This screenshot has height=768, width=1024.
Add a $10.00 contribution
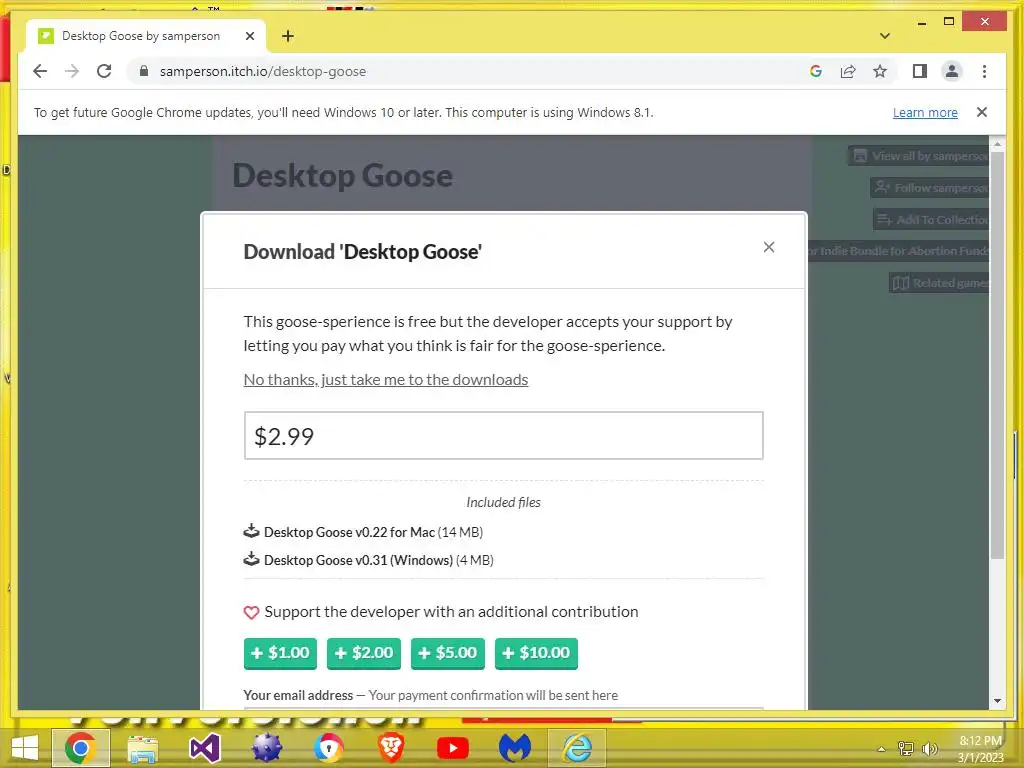536,653
